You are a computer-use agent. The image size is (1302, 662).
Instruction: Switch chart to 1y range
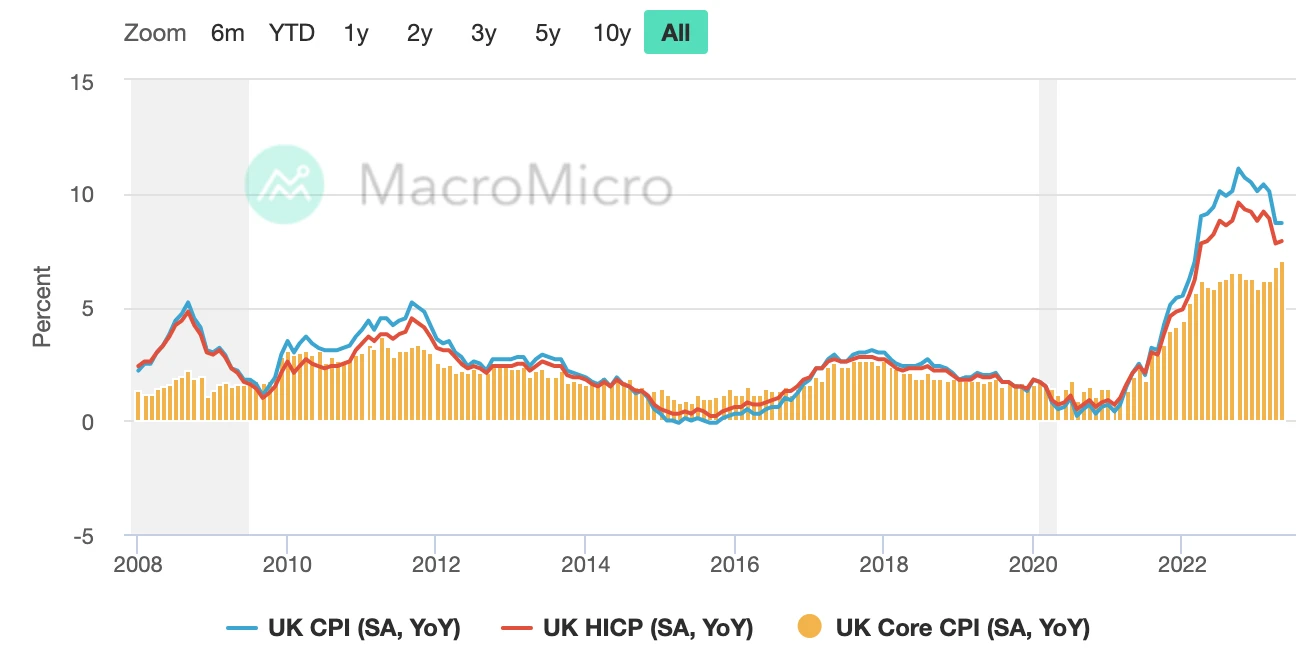coord(356,33)
